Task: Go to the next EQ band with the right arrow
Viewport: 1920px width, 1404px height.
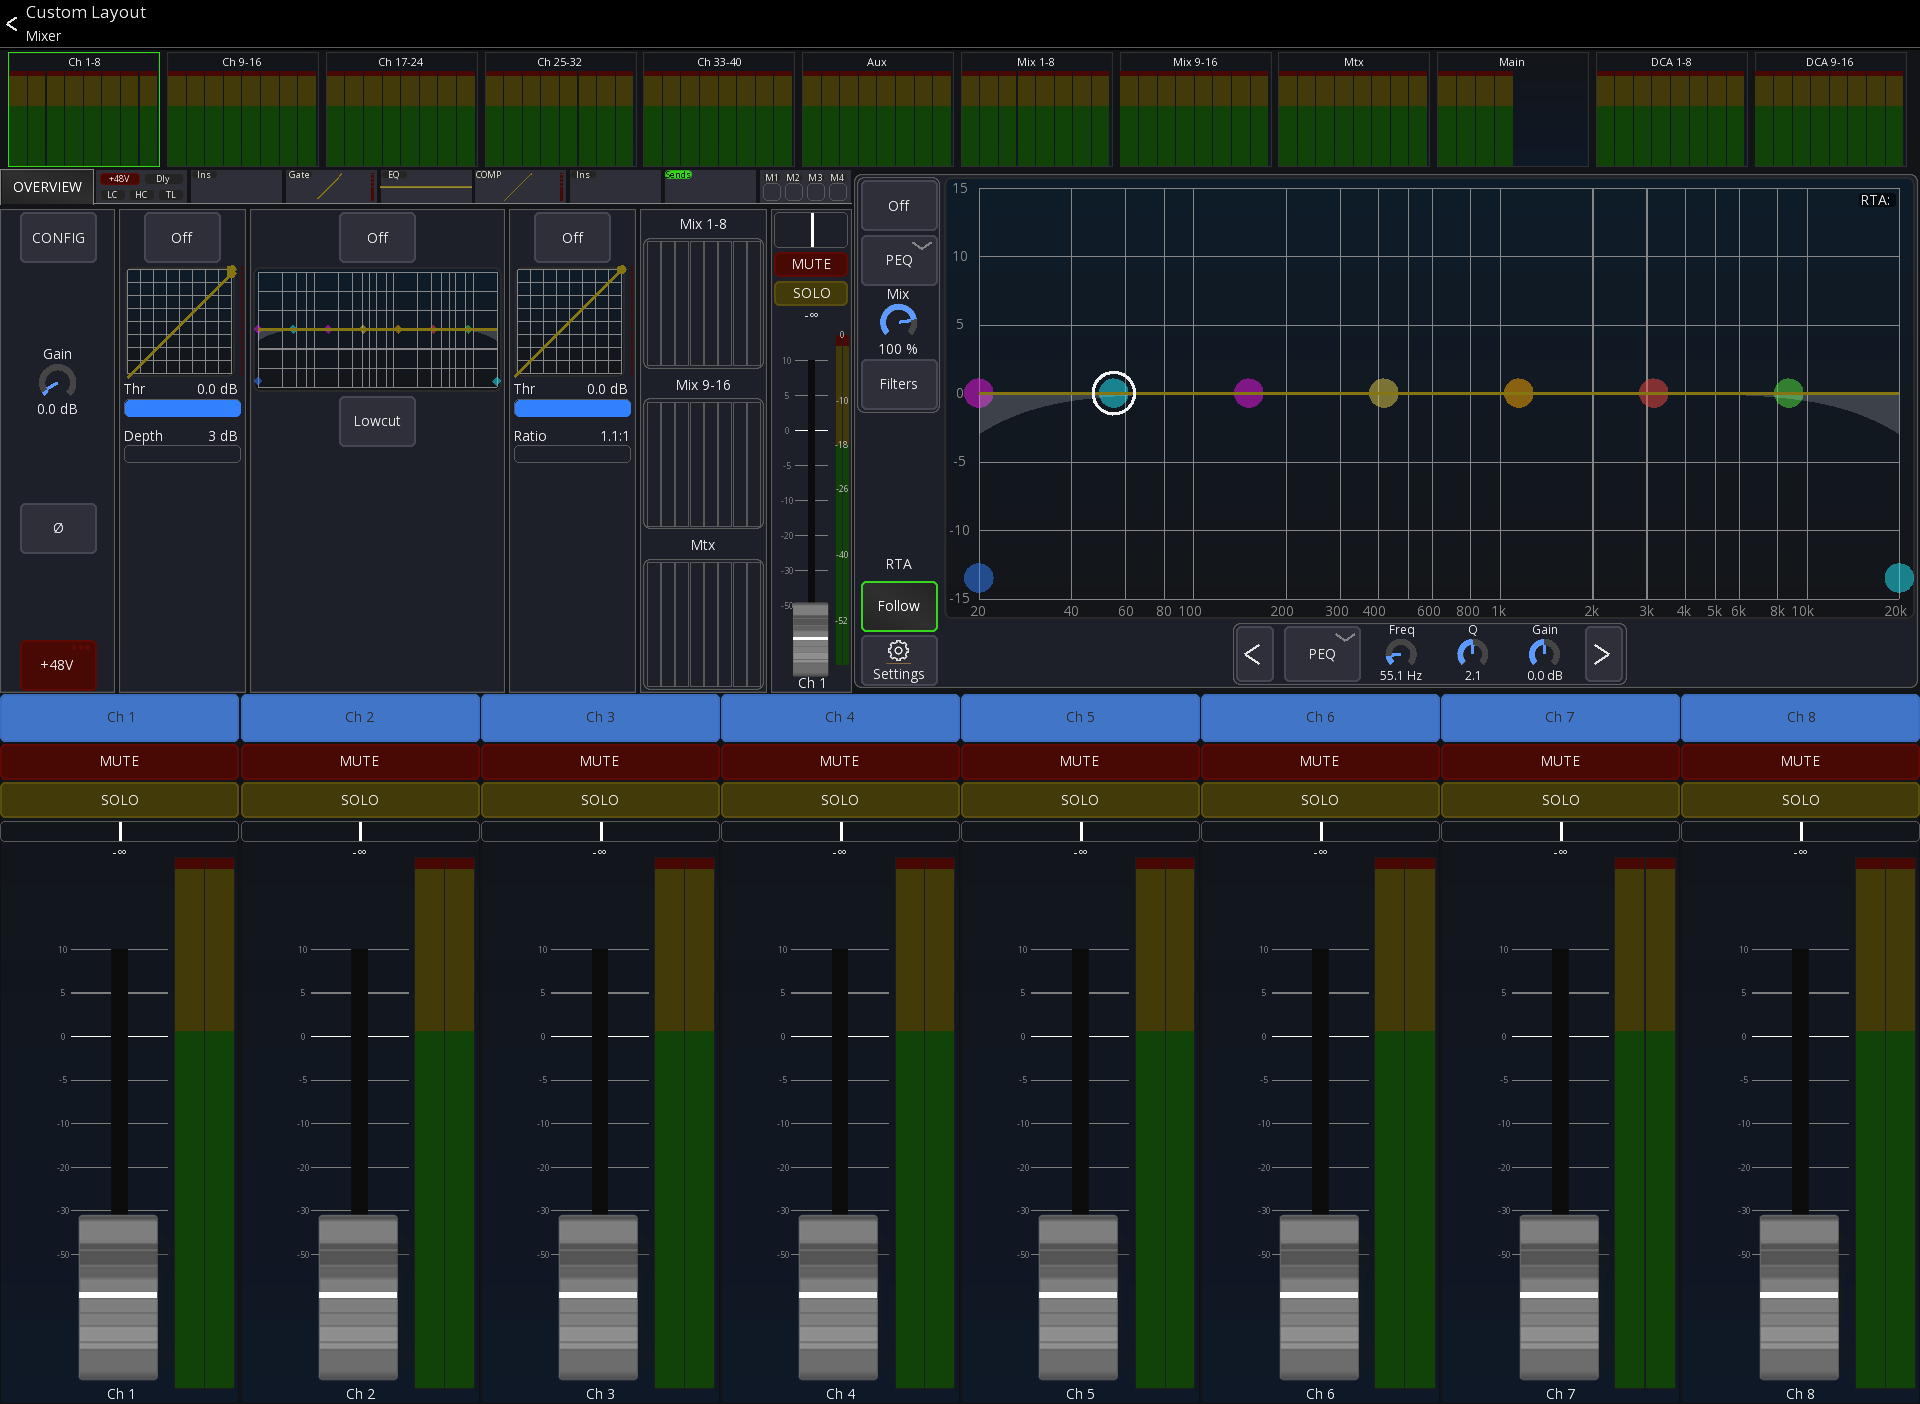Action: (1602, 654)
